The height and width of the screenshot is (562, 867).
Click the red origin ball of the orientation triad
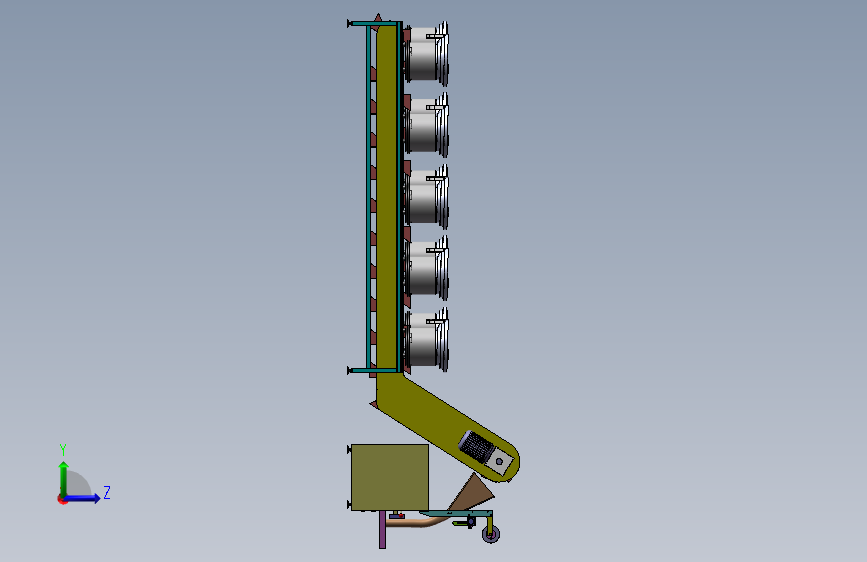point(62,499)
